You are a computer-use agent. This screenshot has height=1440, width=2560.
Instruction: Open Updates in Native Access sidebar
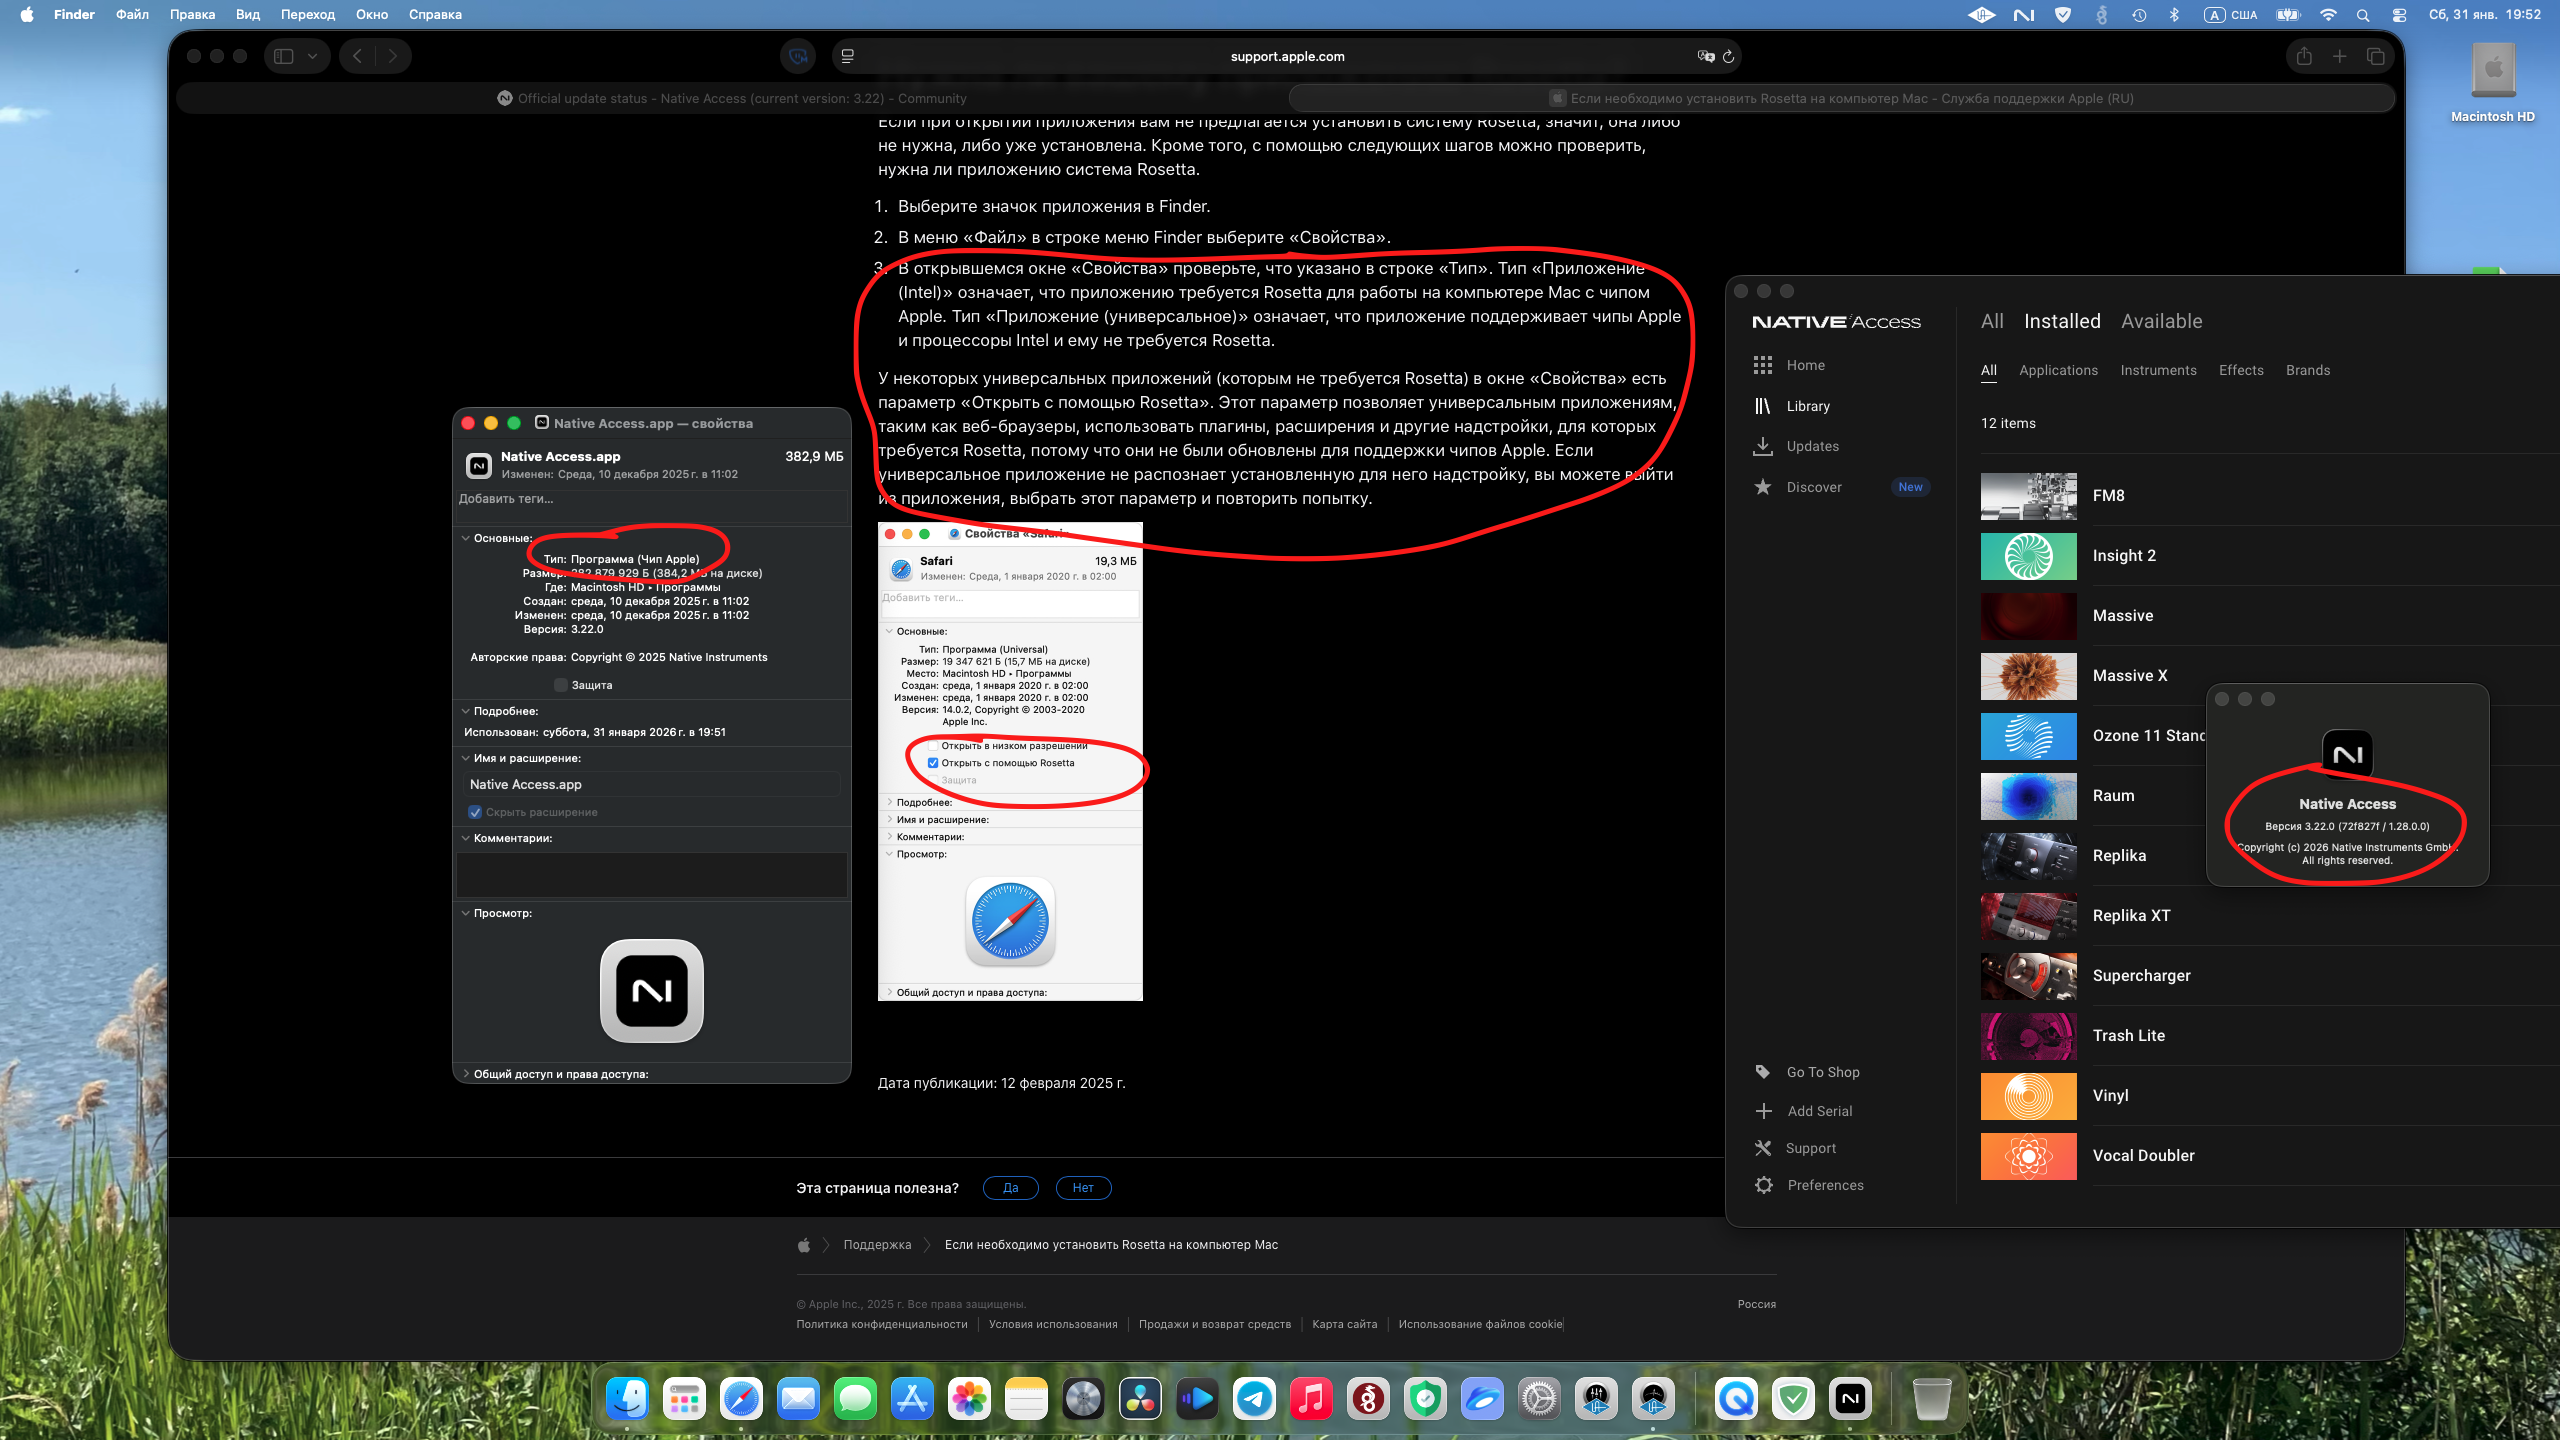[1811, 446]
